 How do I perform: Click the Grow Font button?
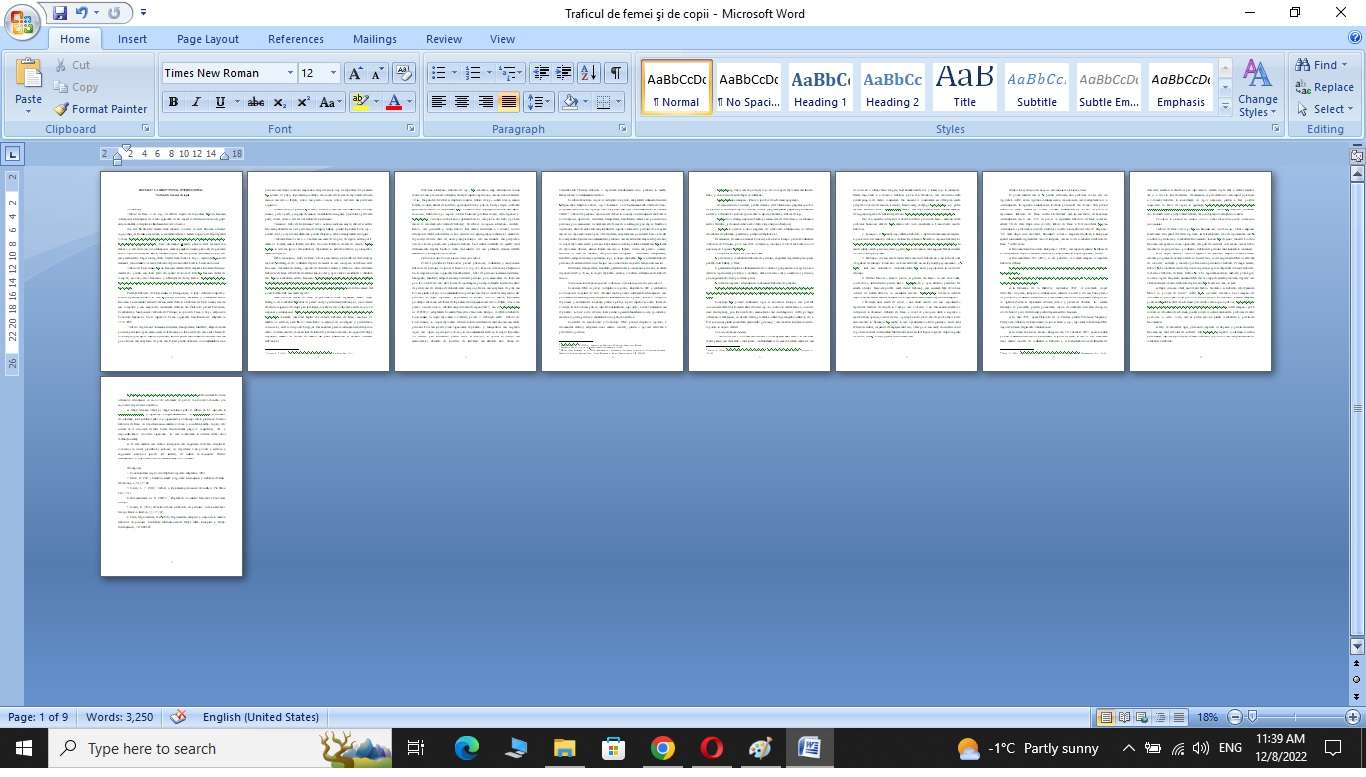pos(355,73)
